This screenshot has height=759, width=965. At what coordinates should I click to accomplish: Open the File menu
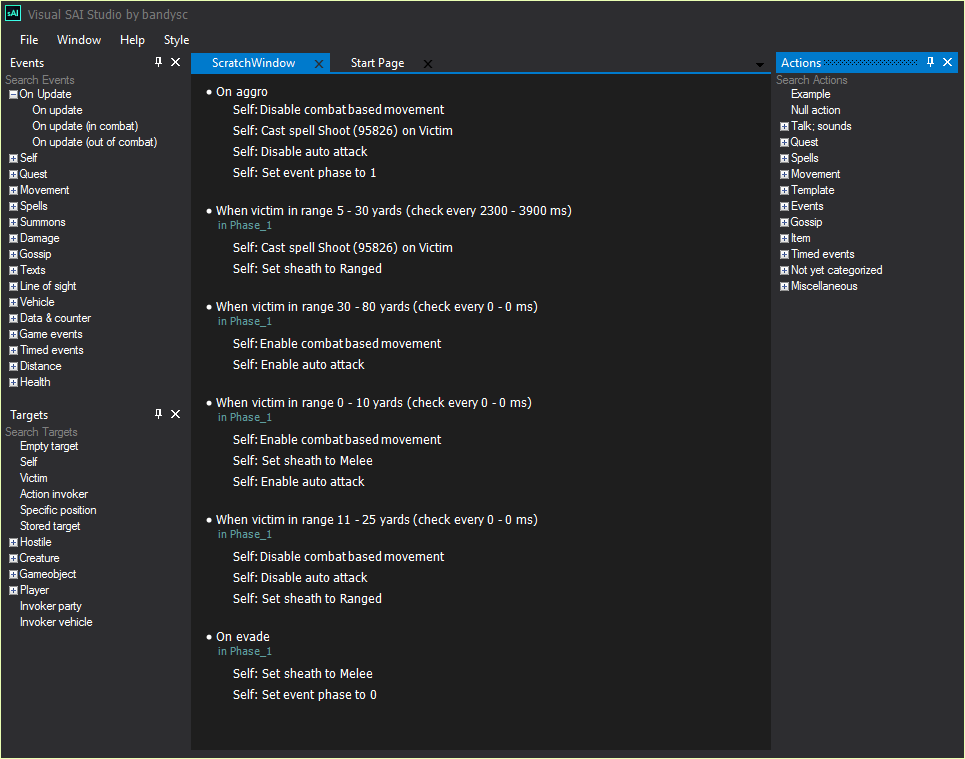[x=29, y=40]
